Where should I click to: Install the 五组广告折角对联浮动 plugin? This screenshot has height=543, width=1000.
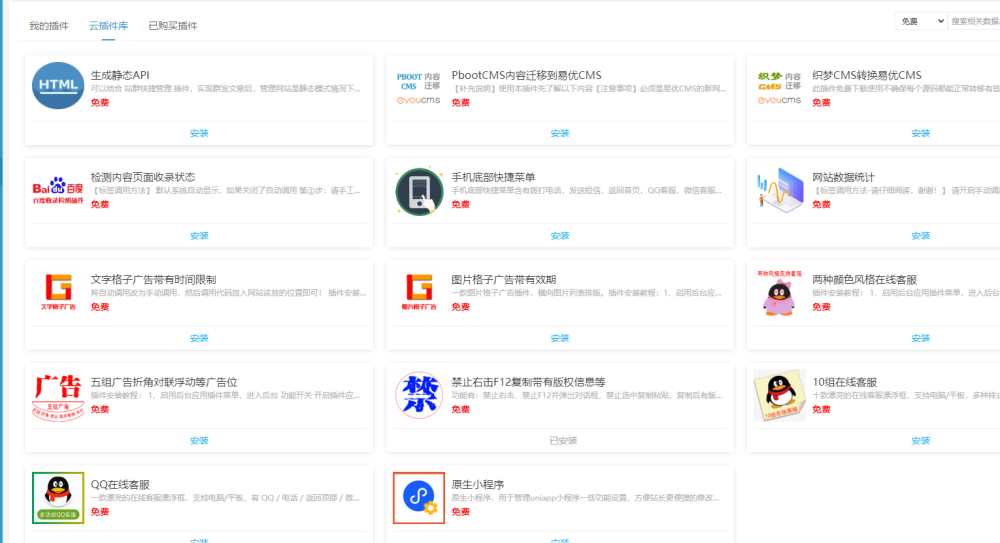click(199, 441)
